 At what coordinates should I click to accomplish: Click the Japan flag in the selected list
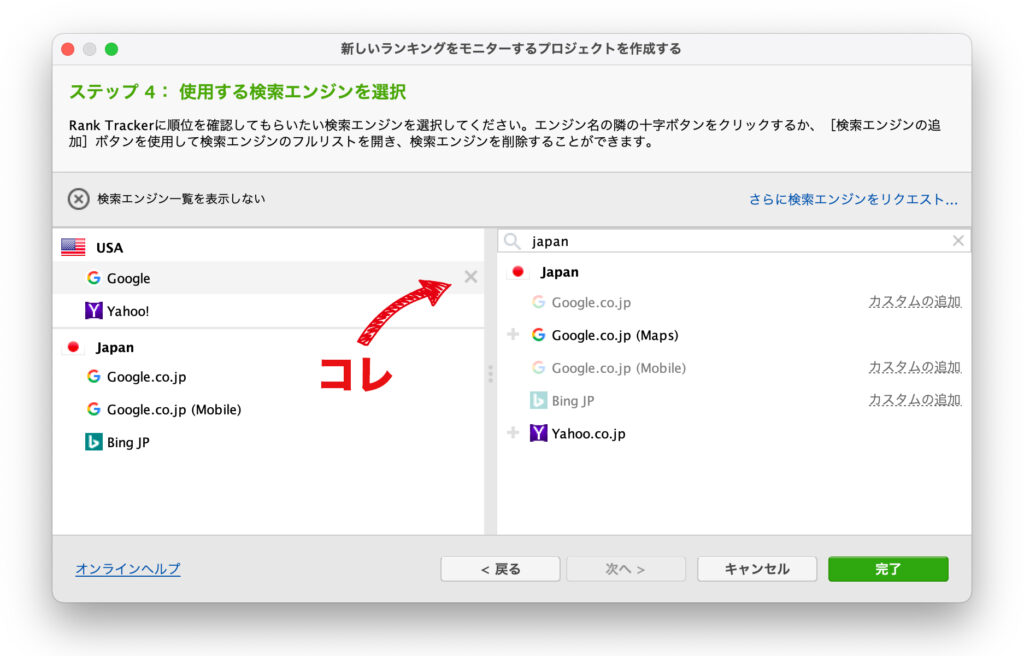(73, 346)
